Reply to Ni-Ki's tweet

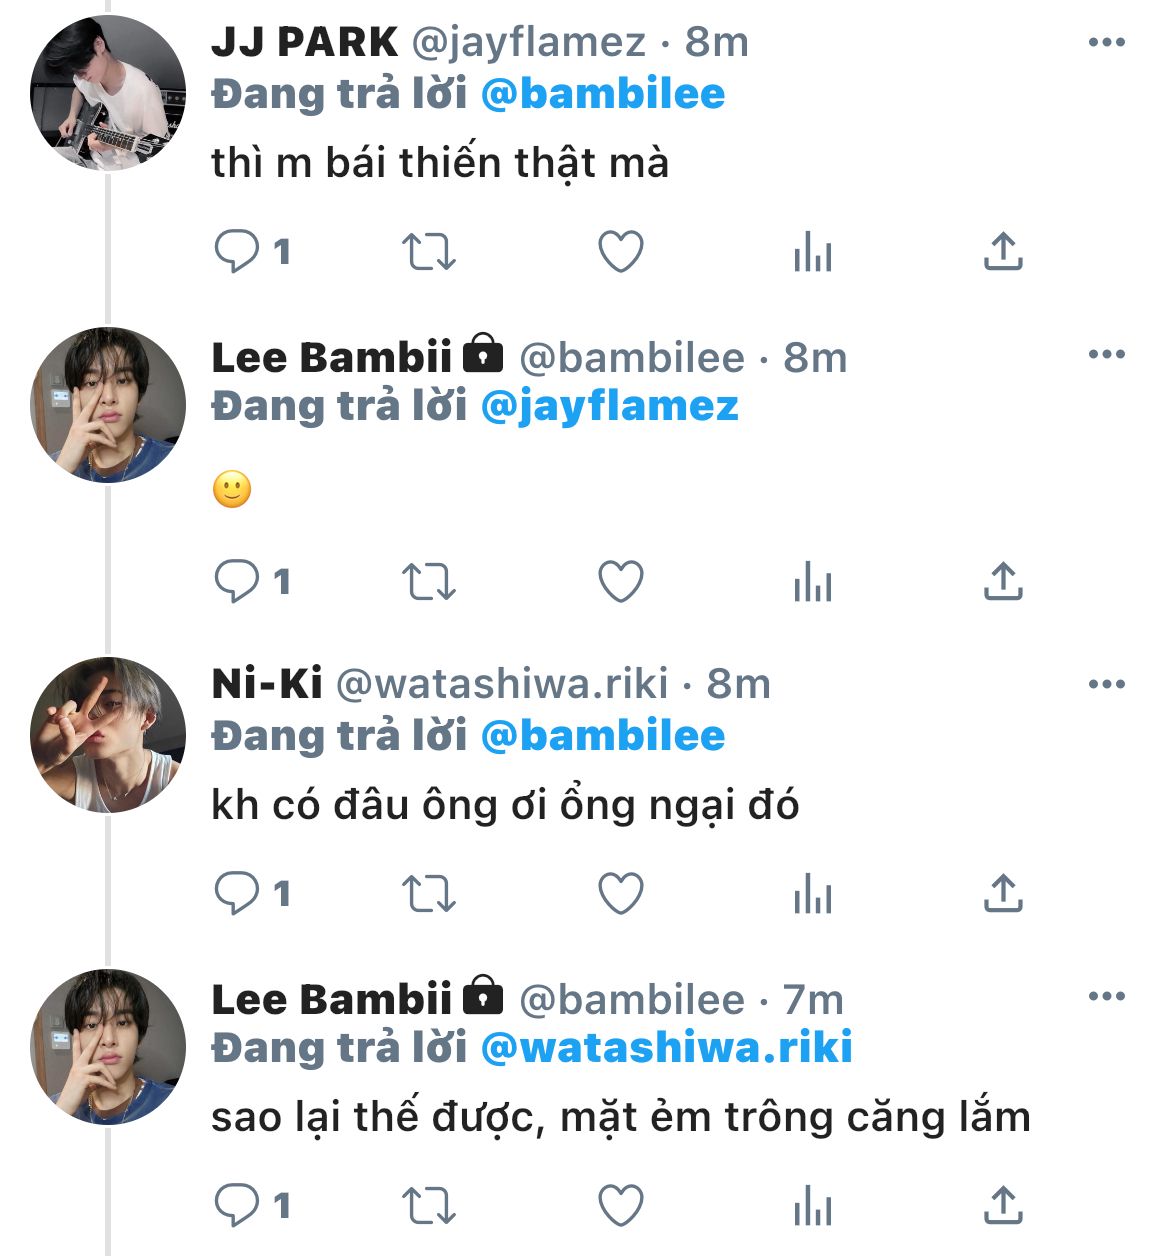237,894
